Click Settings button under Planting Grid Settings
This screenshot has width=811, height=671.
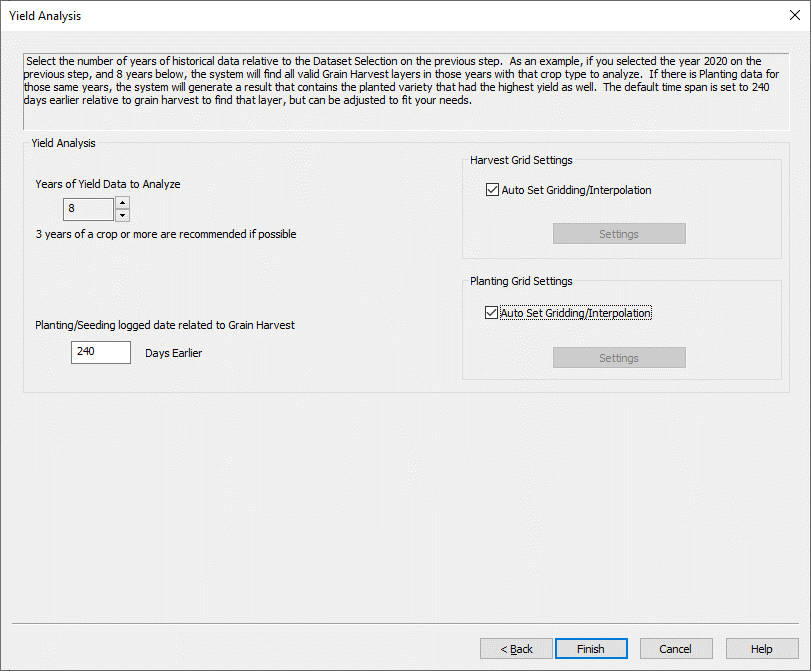coord(619,358)
